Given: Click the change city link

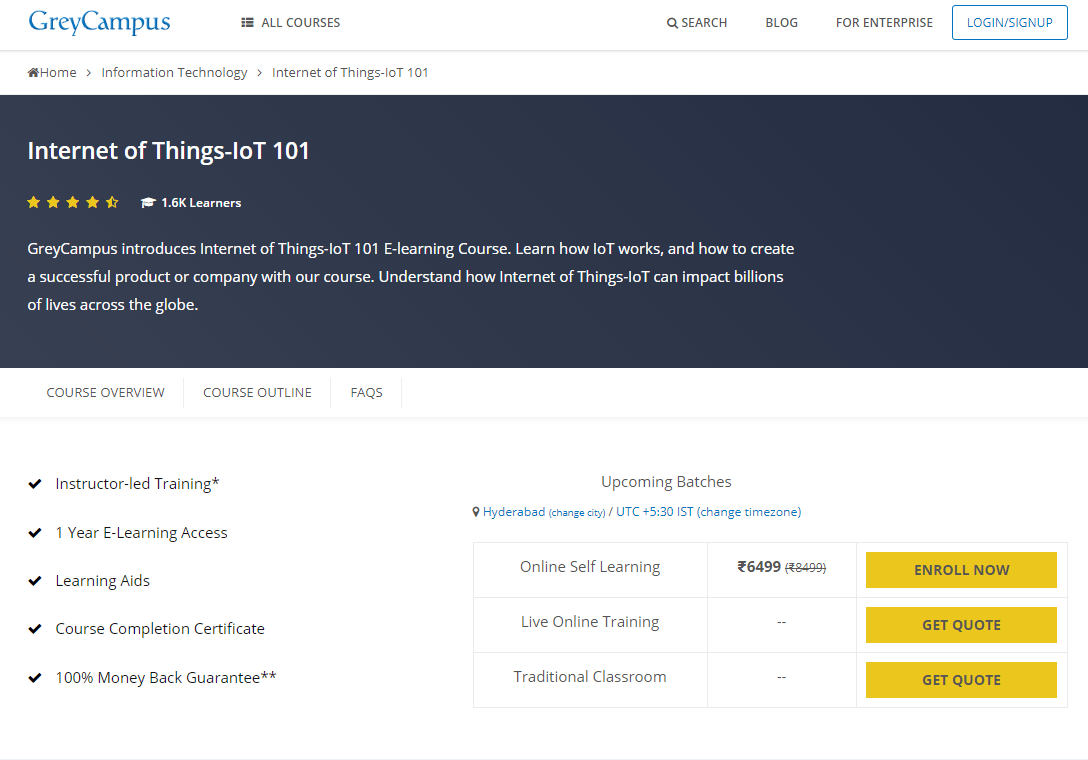Looking at the screenshot, I should (x=577, y=513).
